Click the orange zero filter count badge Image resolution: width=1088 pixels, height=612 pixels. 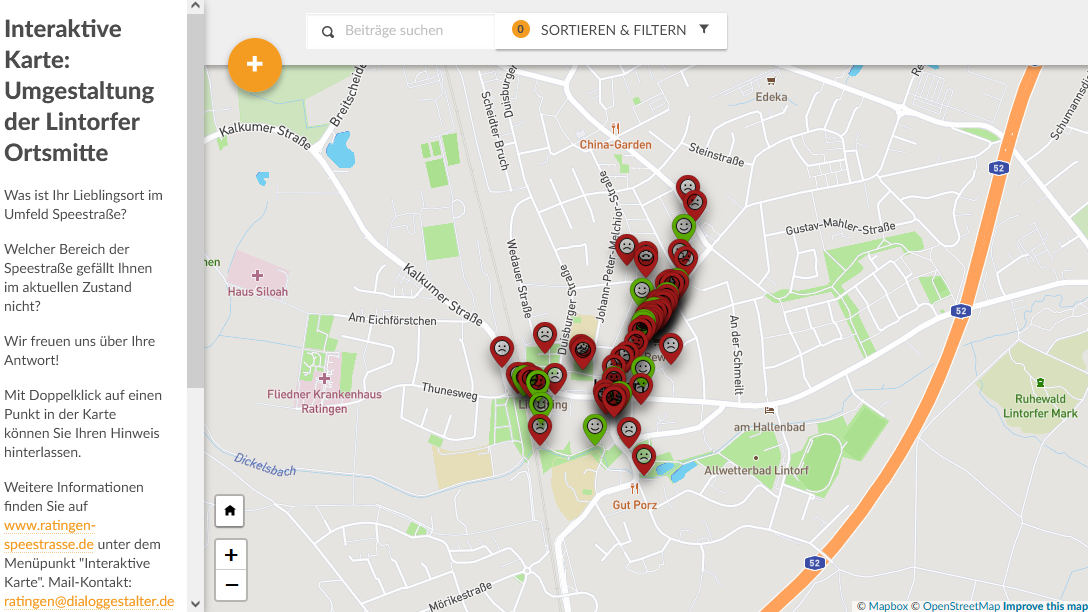520,30
